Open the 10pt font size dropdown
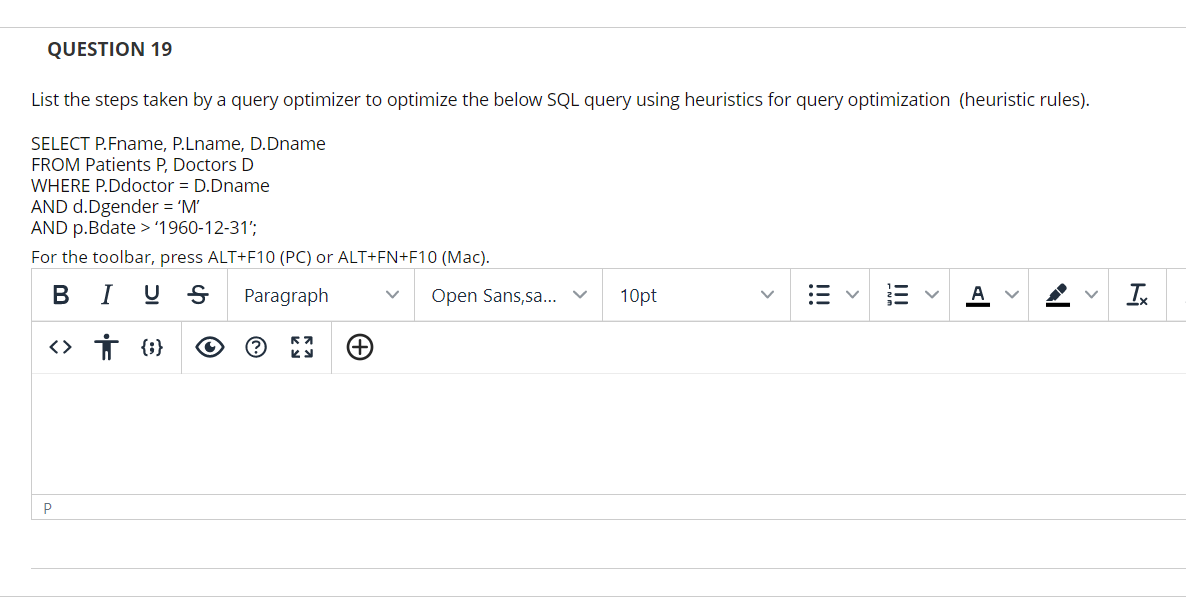Screen dimensions: 1186x597 coord(695,294)
